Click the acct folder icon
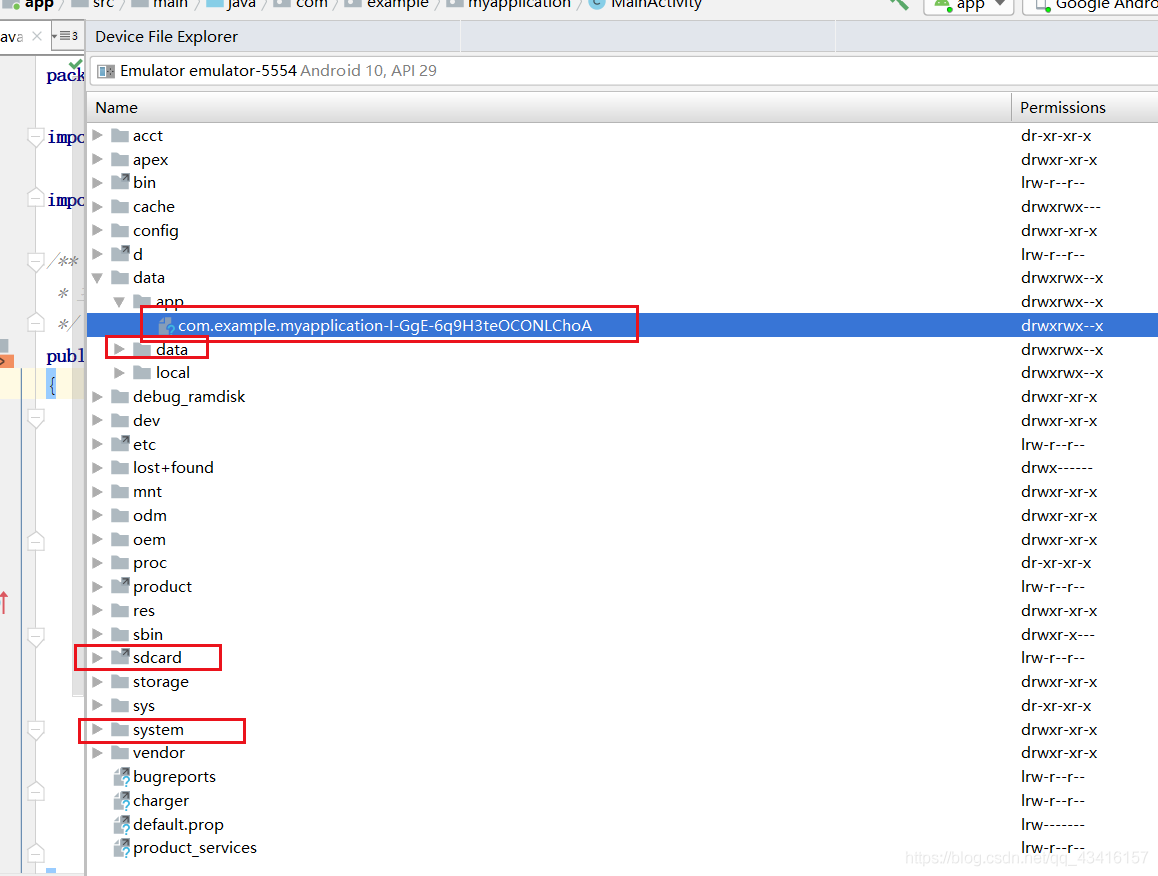1158x876 pixels. pos(120,135)
